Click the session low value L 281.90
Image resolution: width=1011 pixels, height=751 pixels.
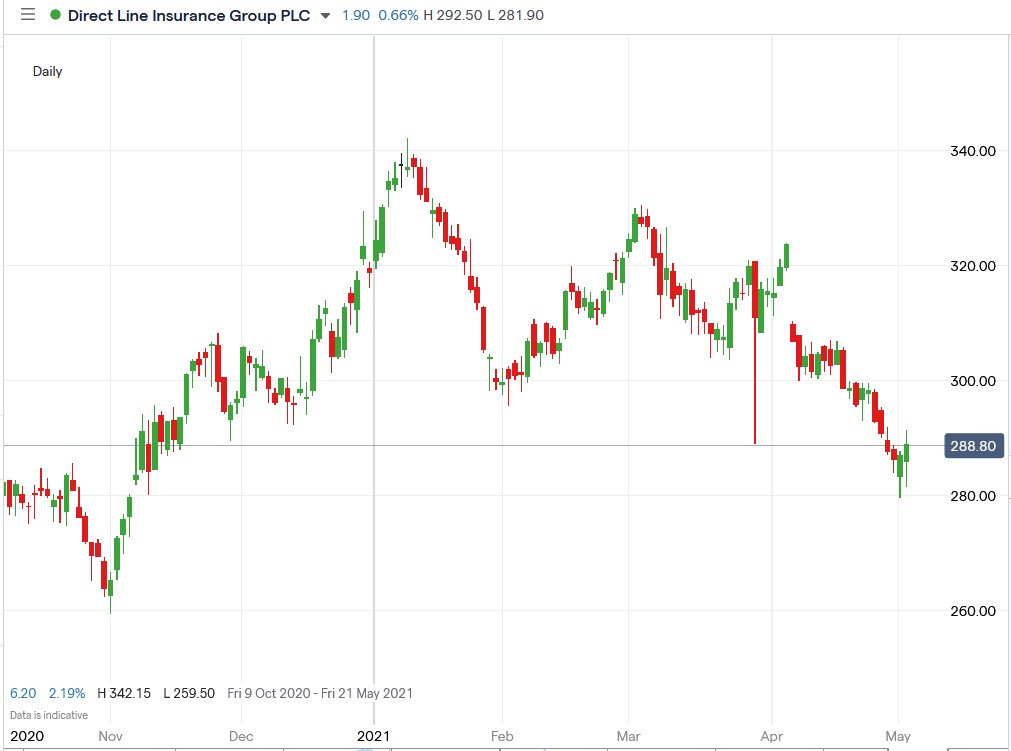[516, 16]
